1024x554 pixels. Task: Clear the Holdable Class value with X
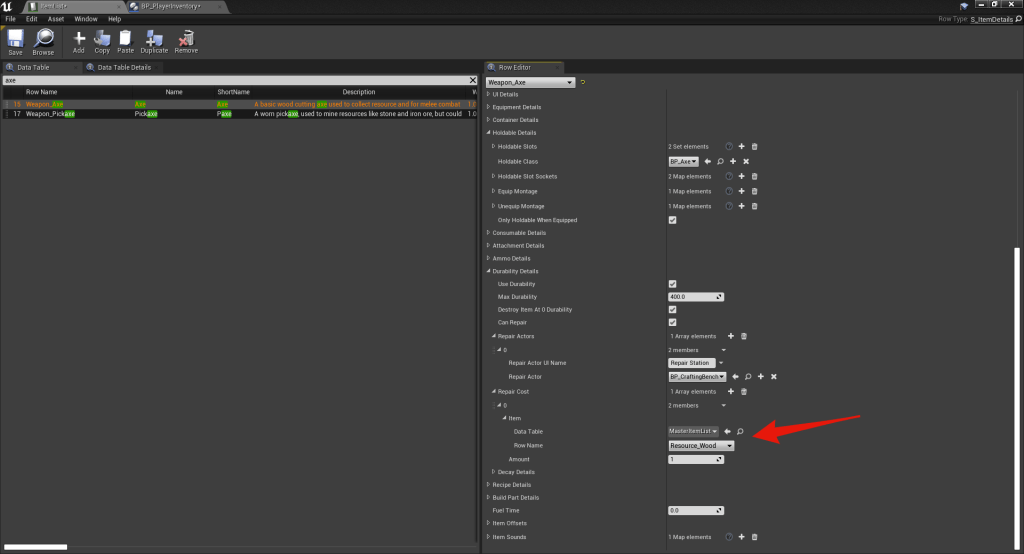point(746,161)
